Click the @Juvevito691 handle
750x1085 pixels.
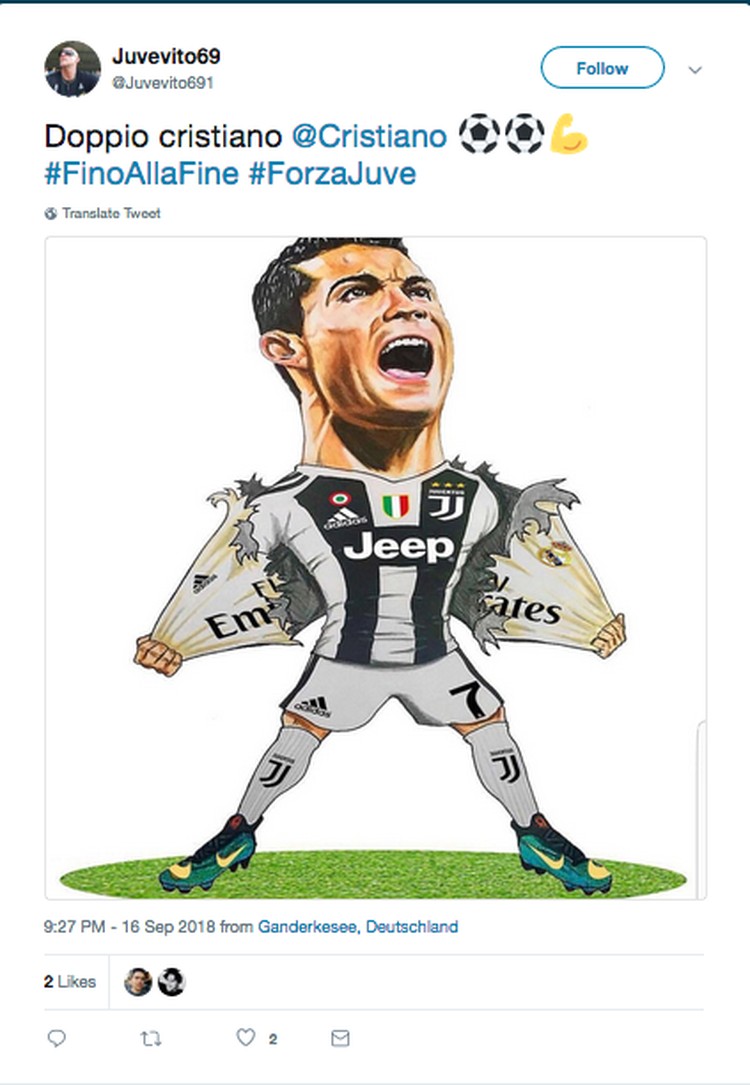(163, 83)
